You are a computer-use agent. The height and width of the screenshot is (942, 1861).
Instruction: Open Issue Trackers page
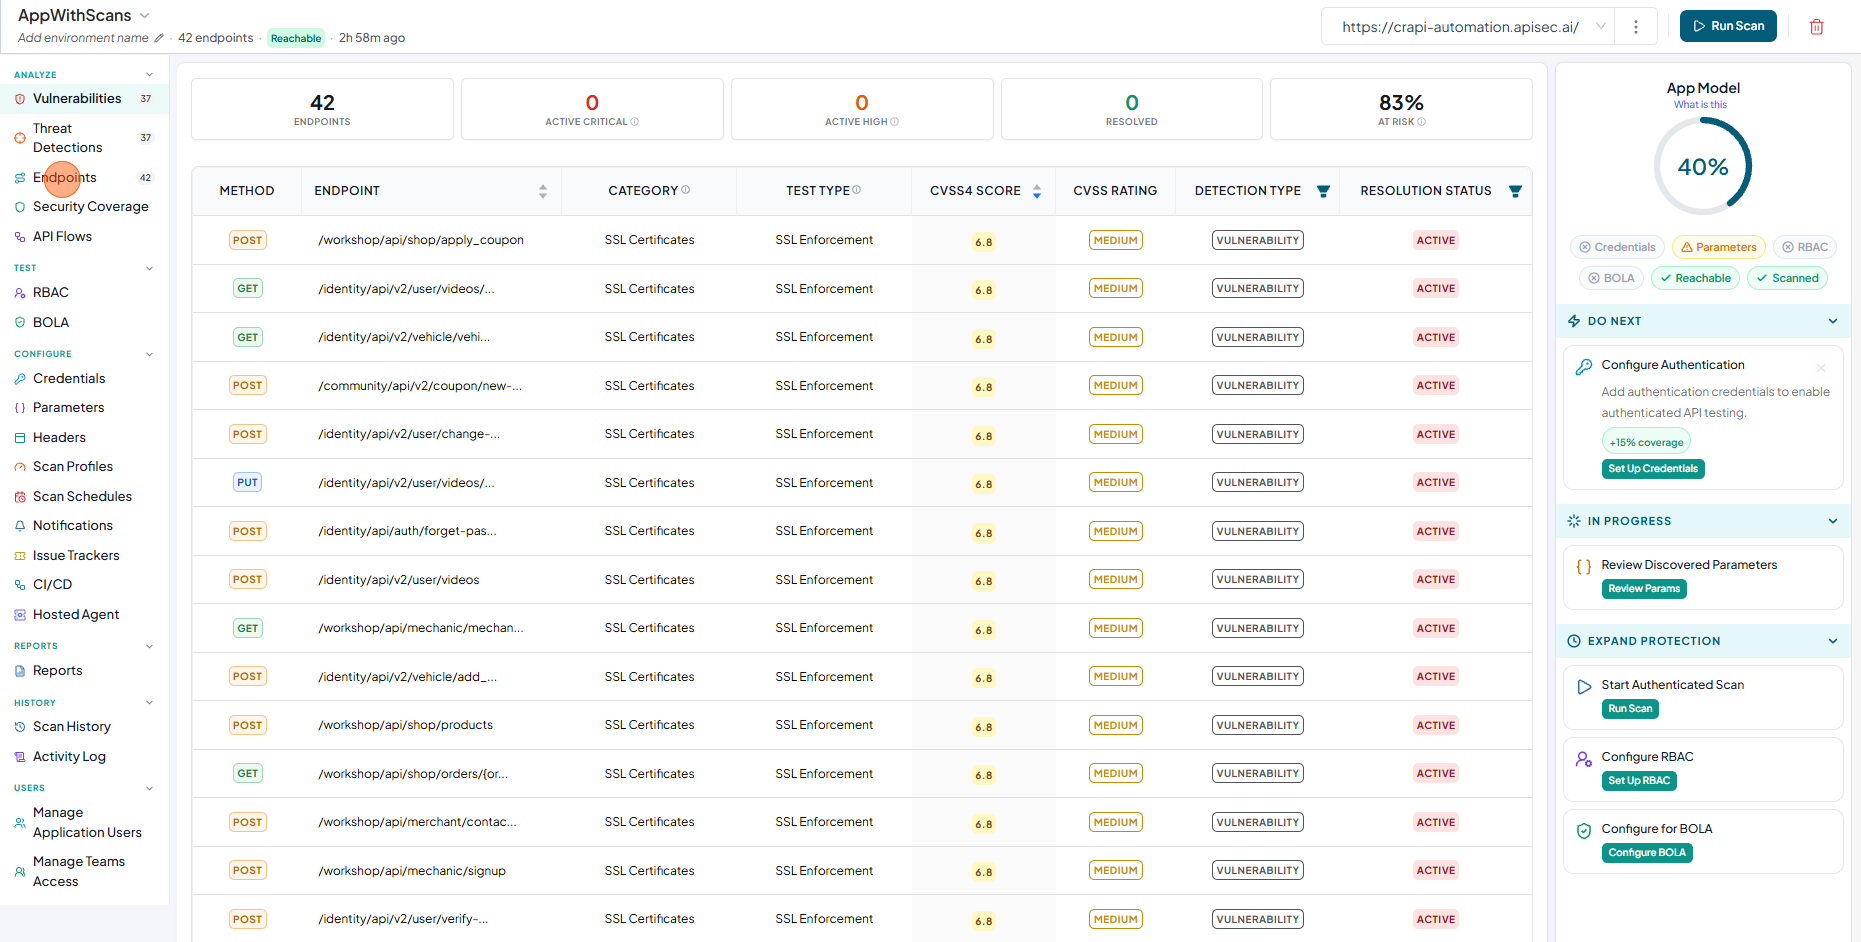click(76, 556)
